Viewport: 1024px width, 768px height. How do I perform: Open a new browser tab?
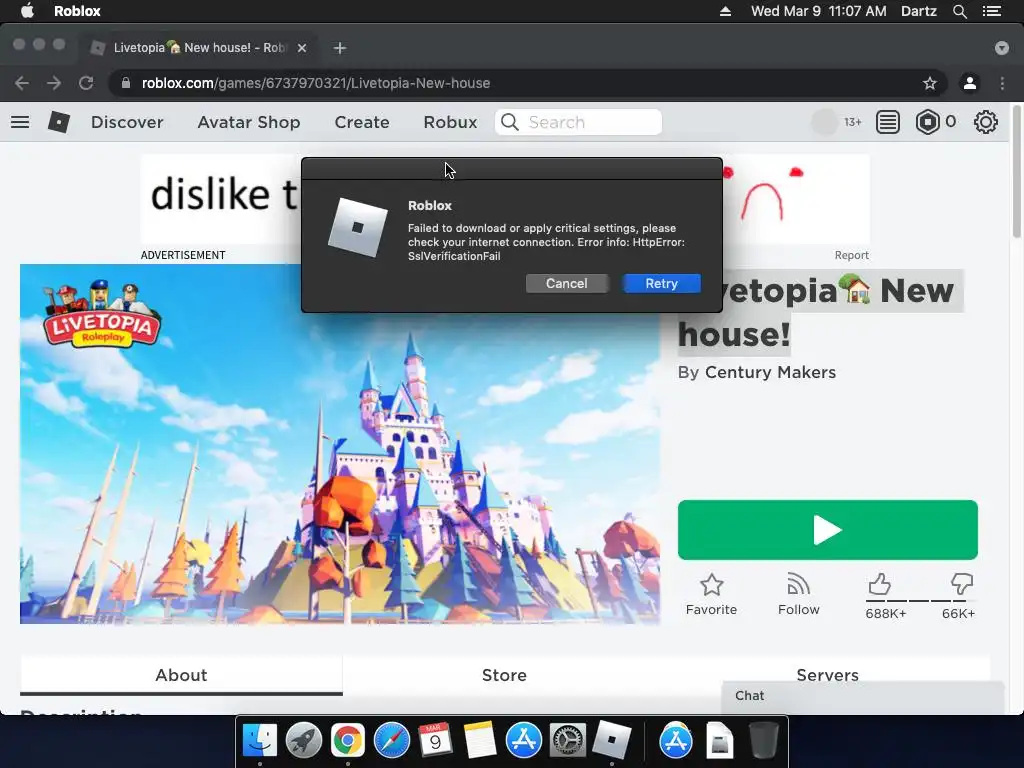tap(340, 48)
